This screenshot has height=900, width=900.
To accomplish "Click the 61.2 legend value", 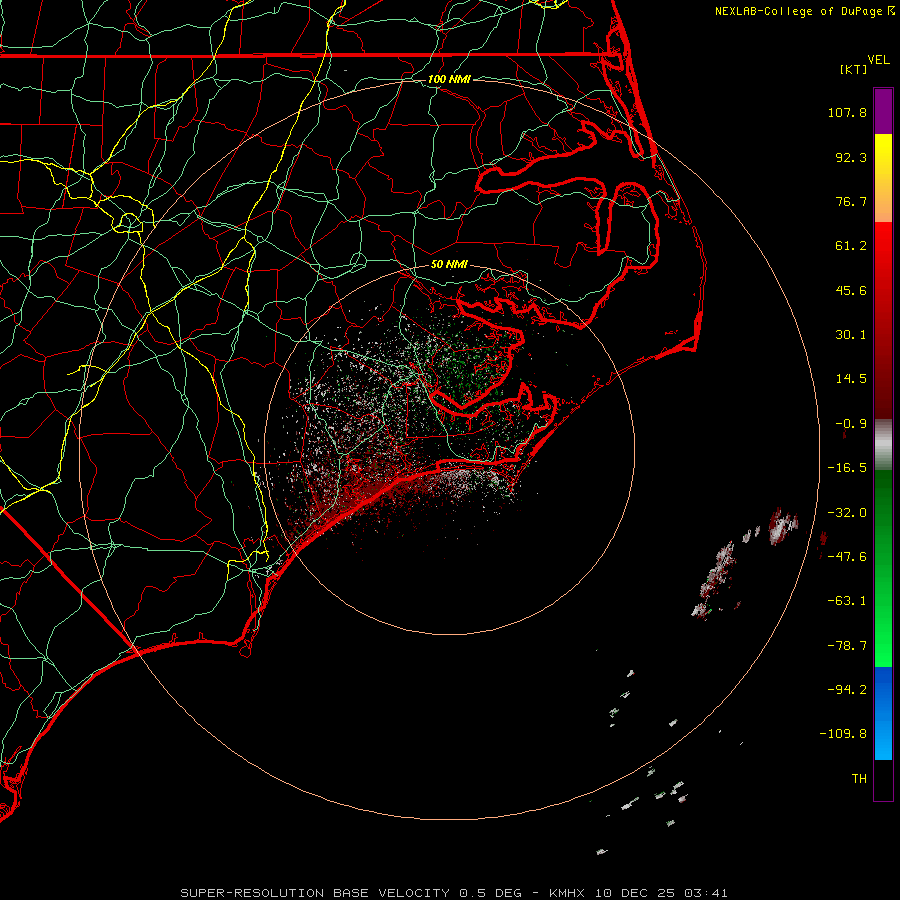I will [851, 246].
